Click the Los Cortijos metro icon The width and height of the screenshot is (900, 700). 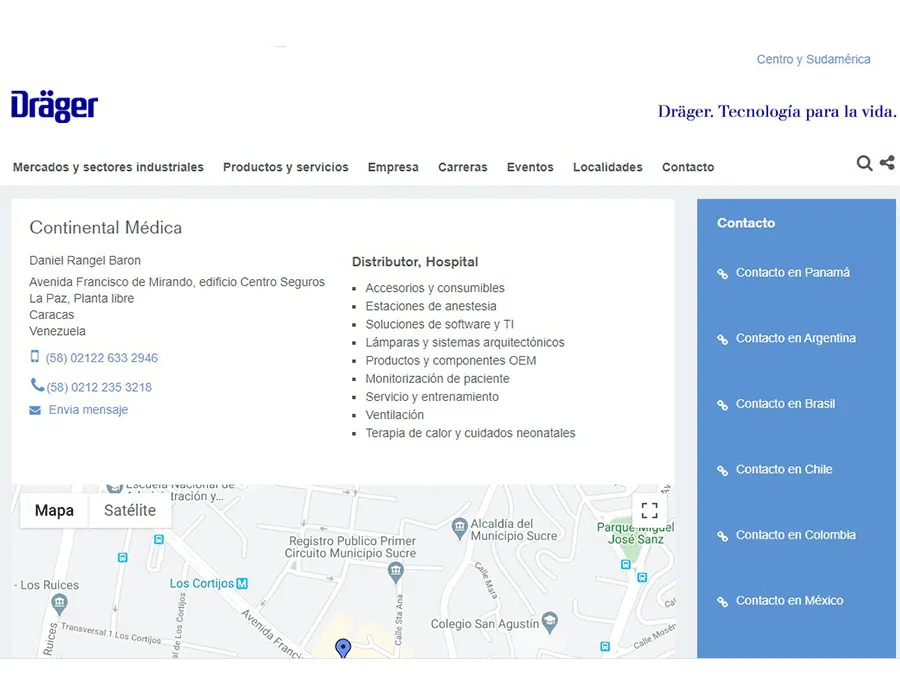tap(242, 584)
